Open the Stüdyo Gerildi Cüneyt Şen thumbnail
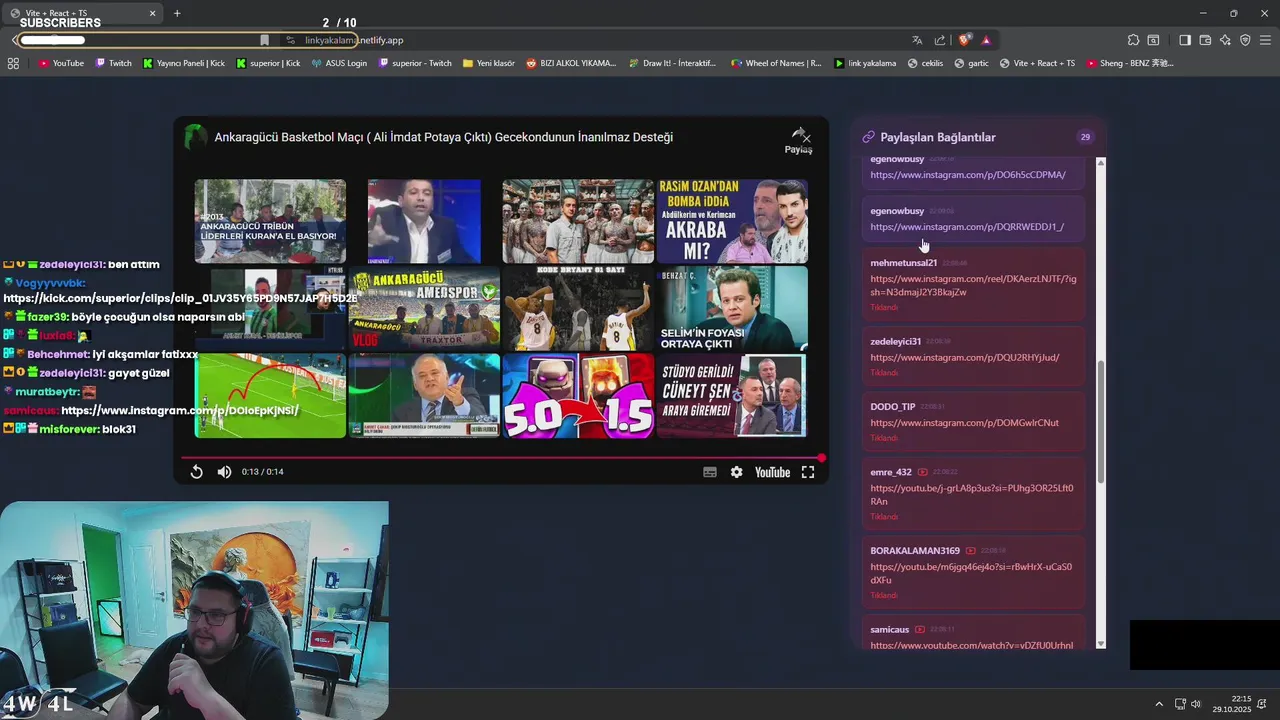The height and width of the screenshot is (720, 1280). [x=732, y=395]
